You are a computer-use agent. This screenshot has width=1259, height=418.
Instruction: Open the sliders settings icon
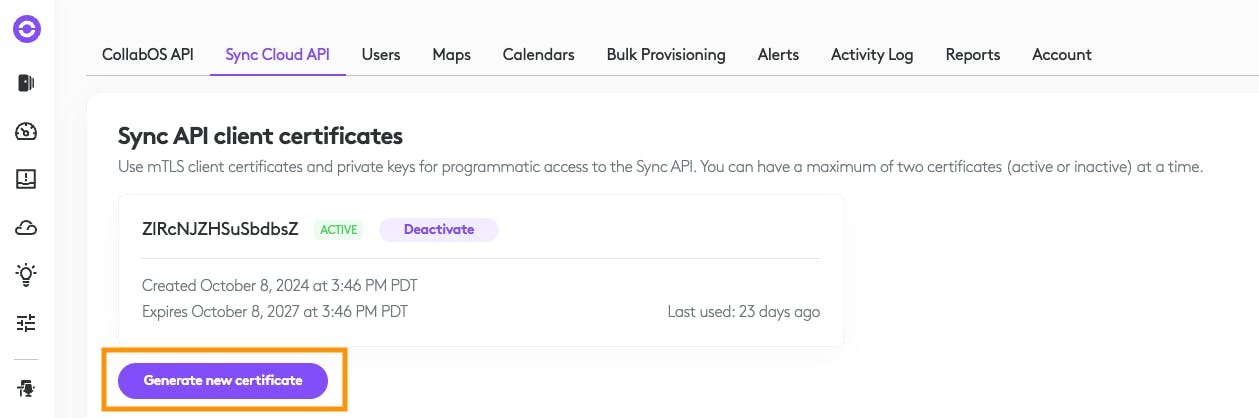[x=27, y=322]
